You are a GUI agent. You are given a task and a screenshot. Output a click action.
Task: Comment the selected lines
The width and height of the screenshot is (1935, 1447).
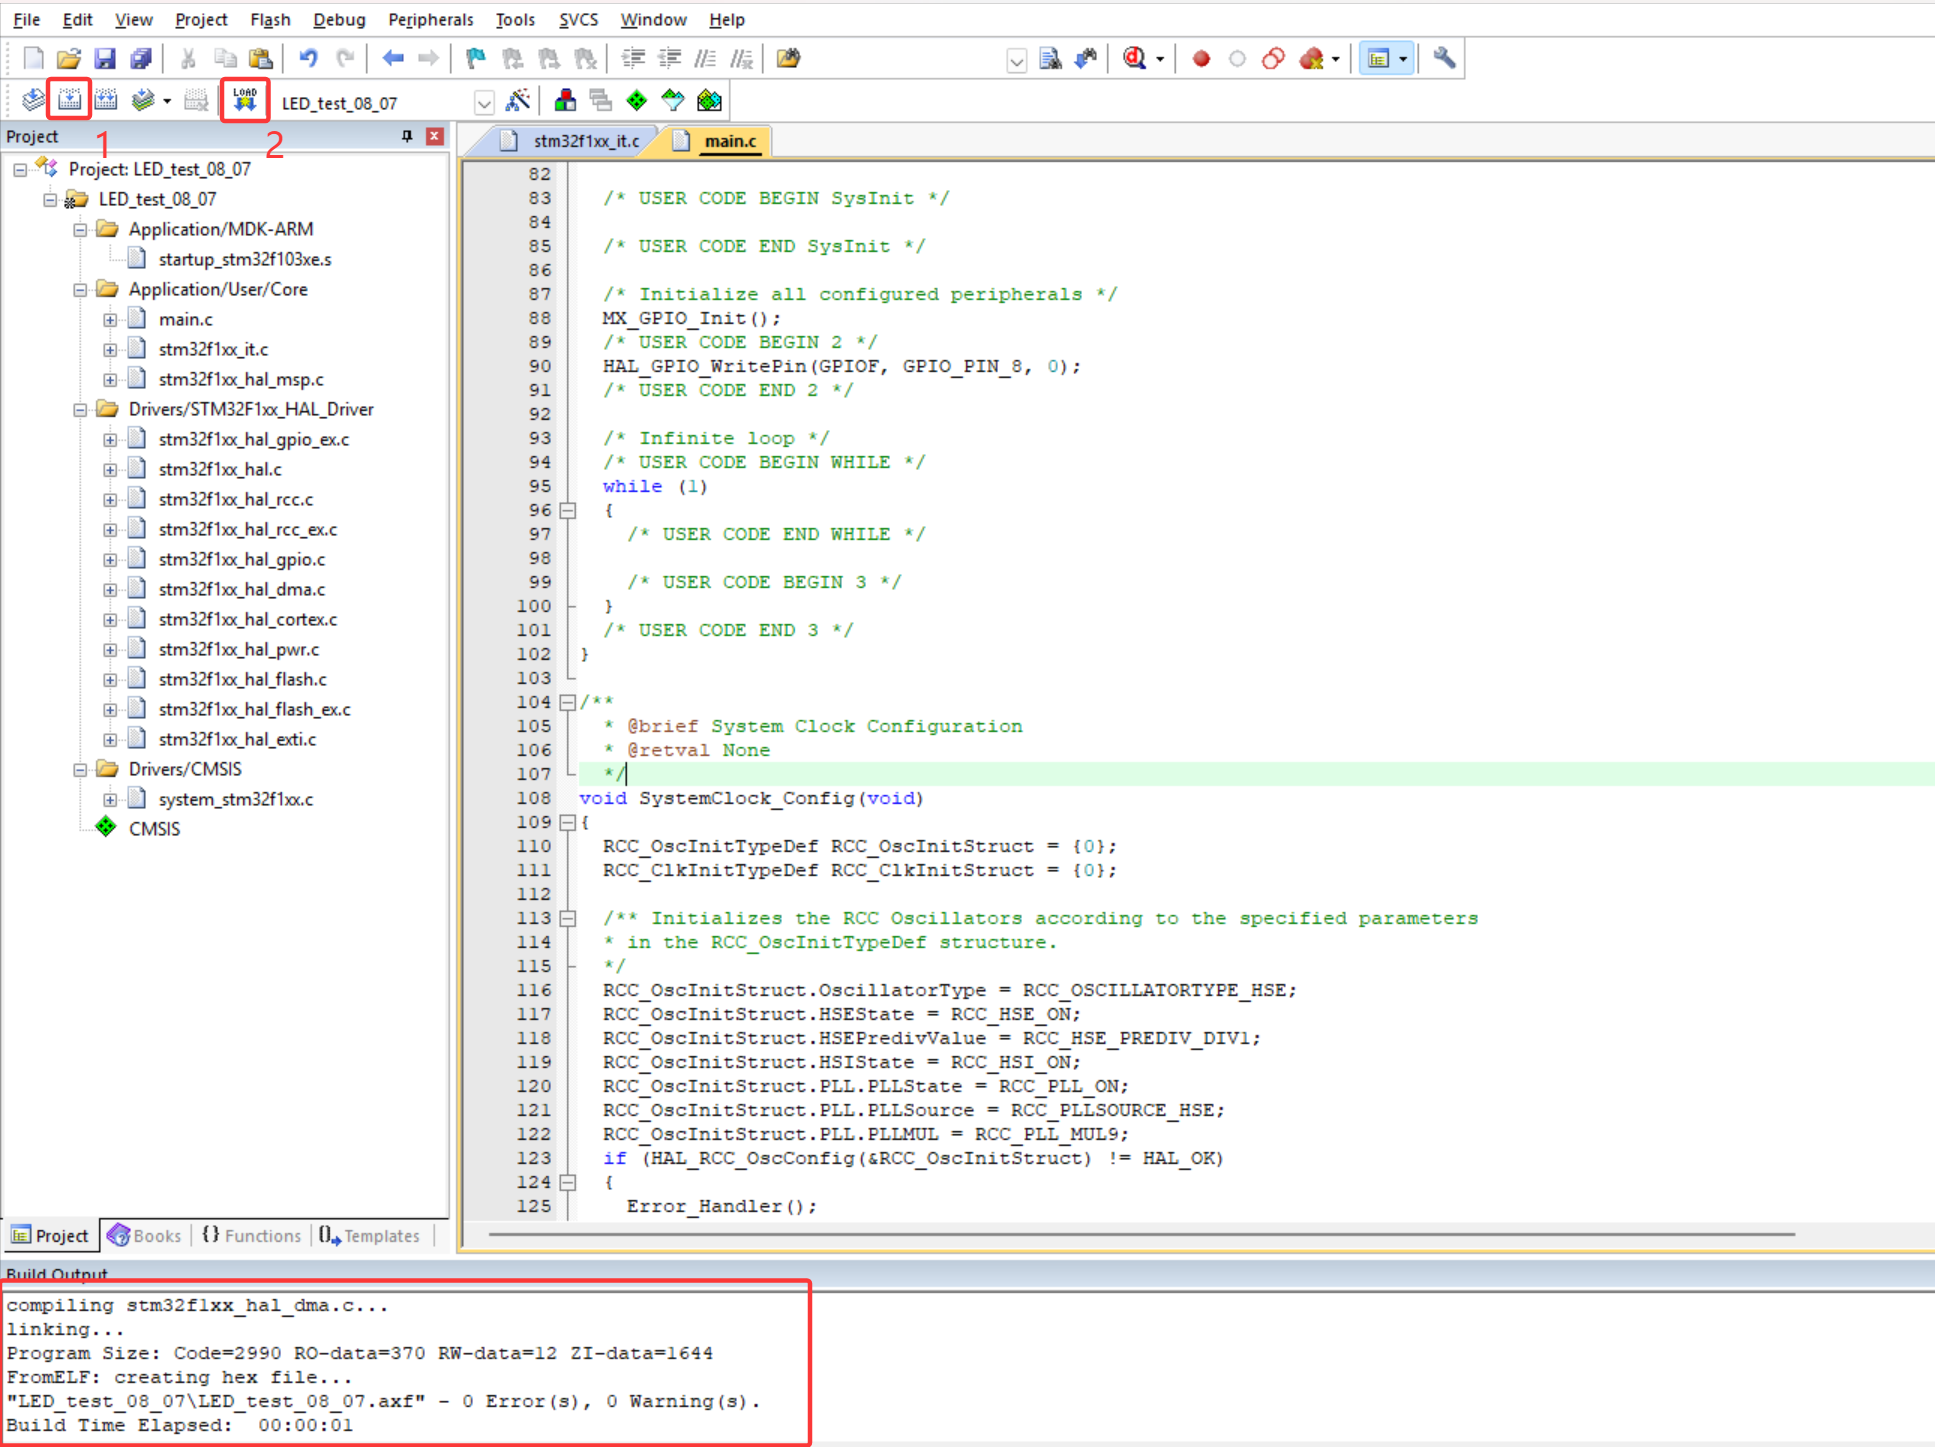(705, 58)
